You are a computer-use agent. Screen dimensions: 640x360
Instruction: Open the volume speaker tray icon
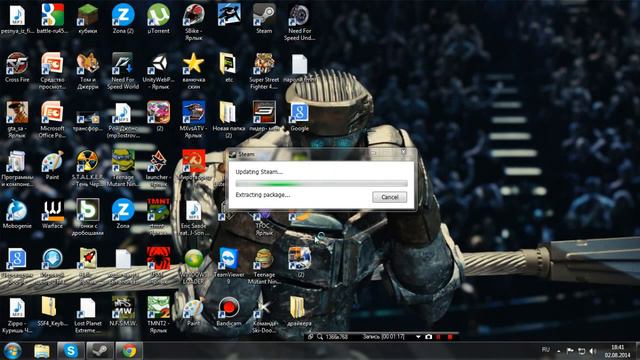(593, 351)
